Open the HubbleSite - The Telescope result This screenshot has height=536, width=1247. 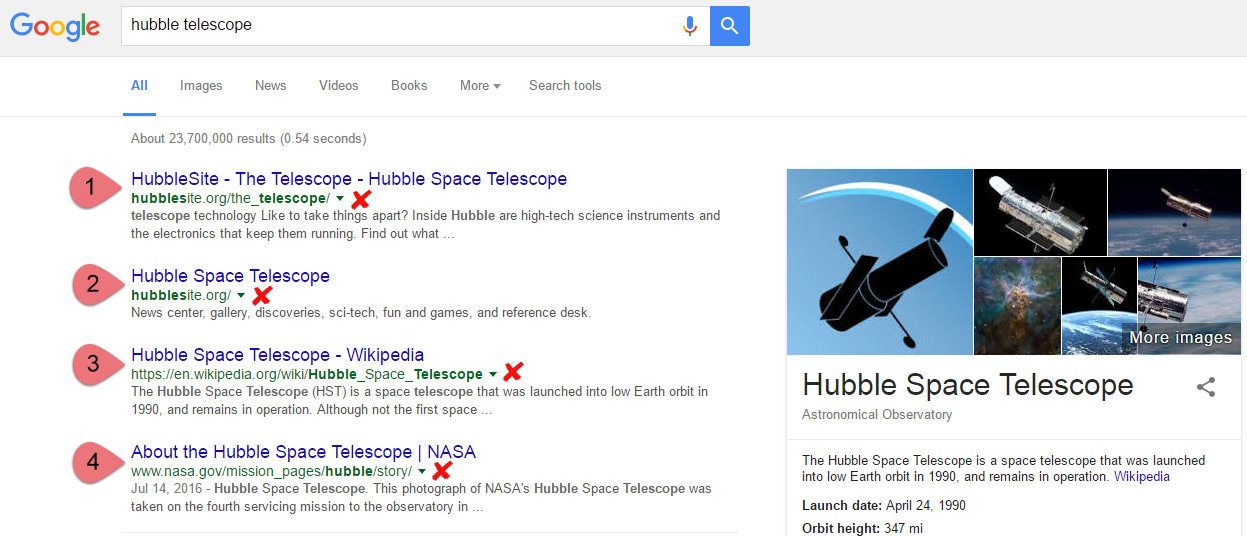point(349,180)
